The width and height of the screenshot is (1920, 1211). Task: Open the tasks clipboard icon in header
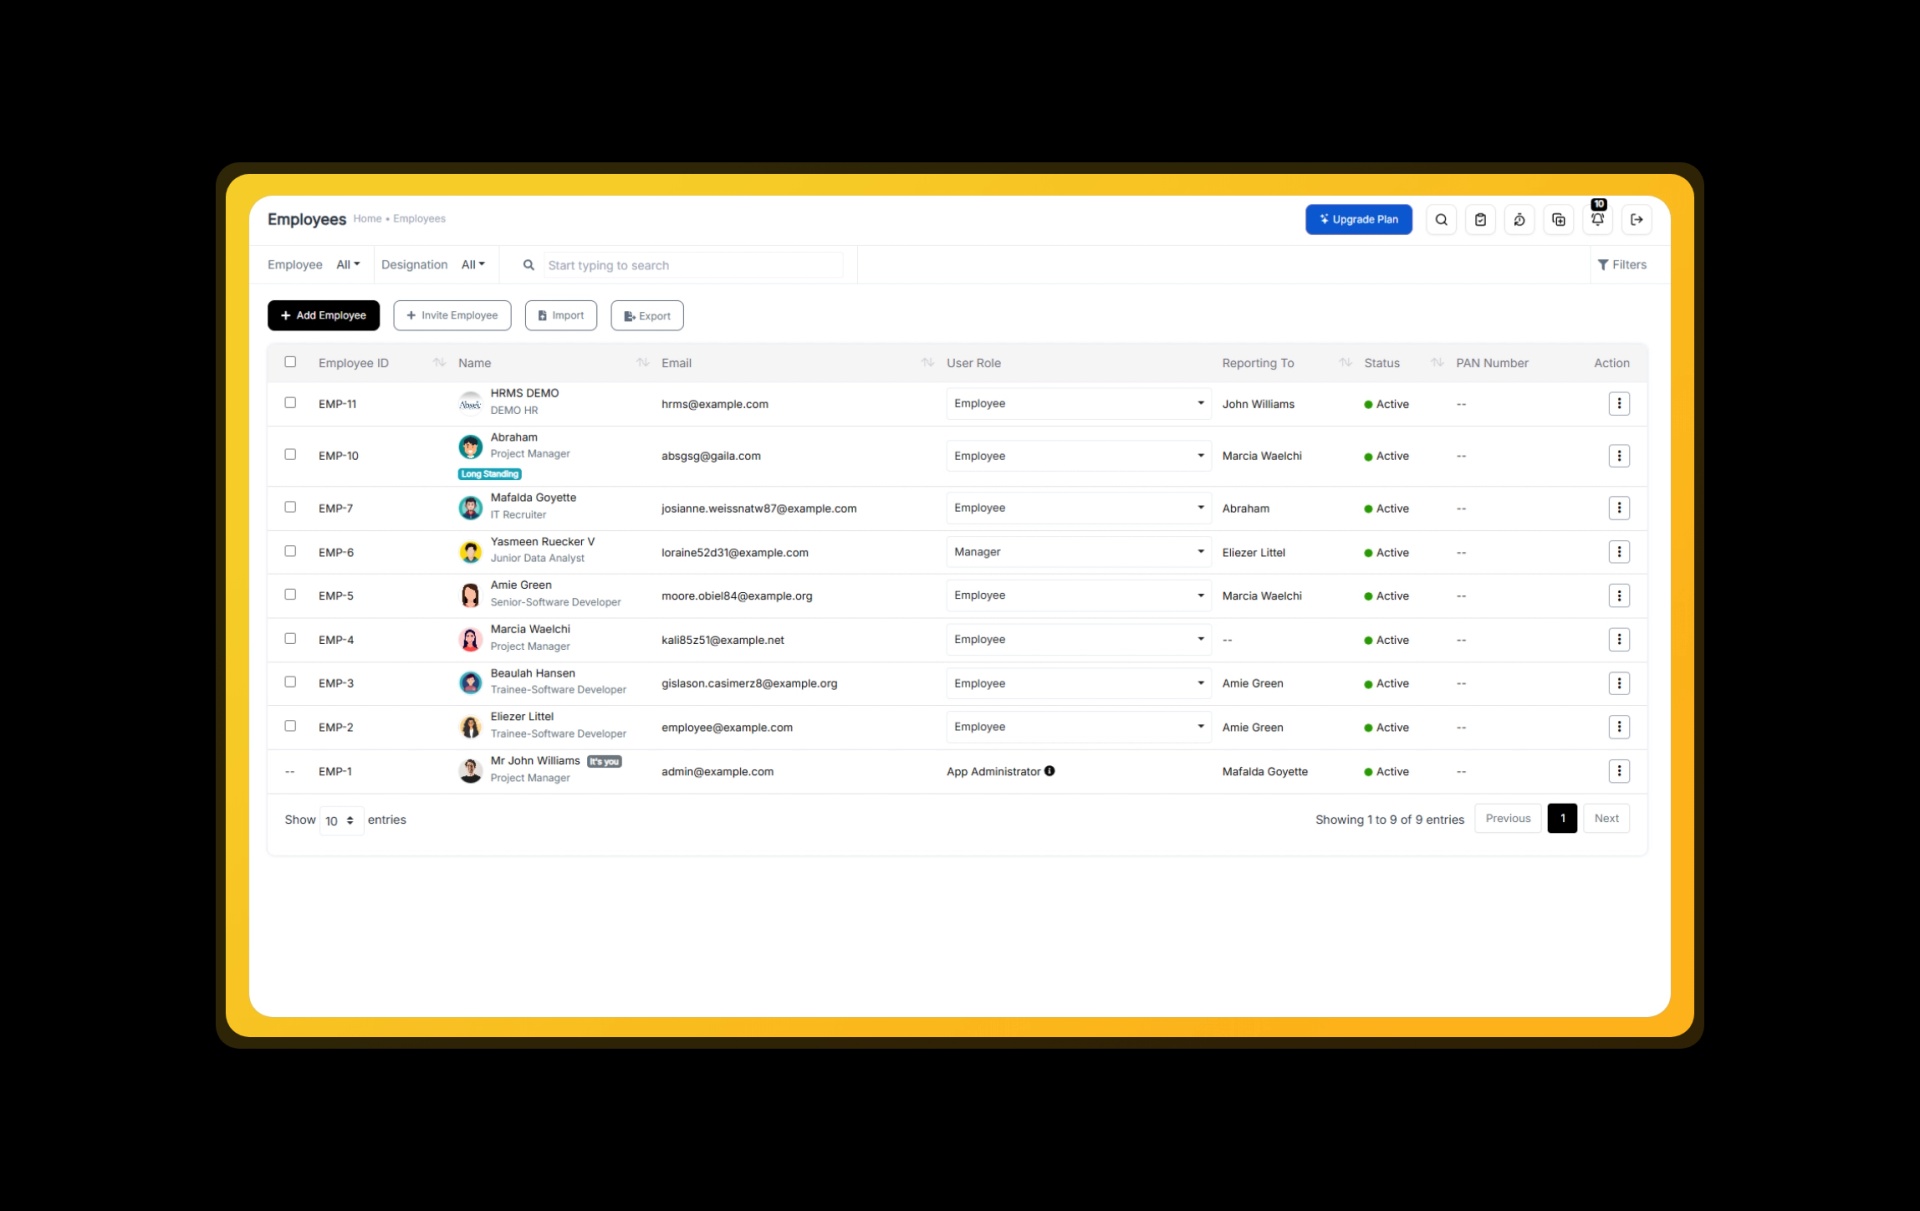pyautogui.click(x=1480, y=219)
